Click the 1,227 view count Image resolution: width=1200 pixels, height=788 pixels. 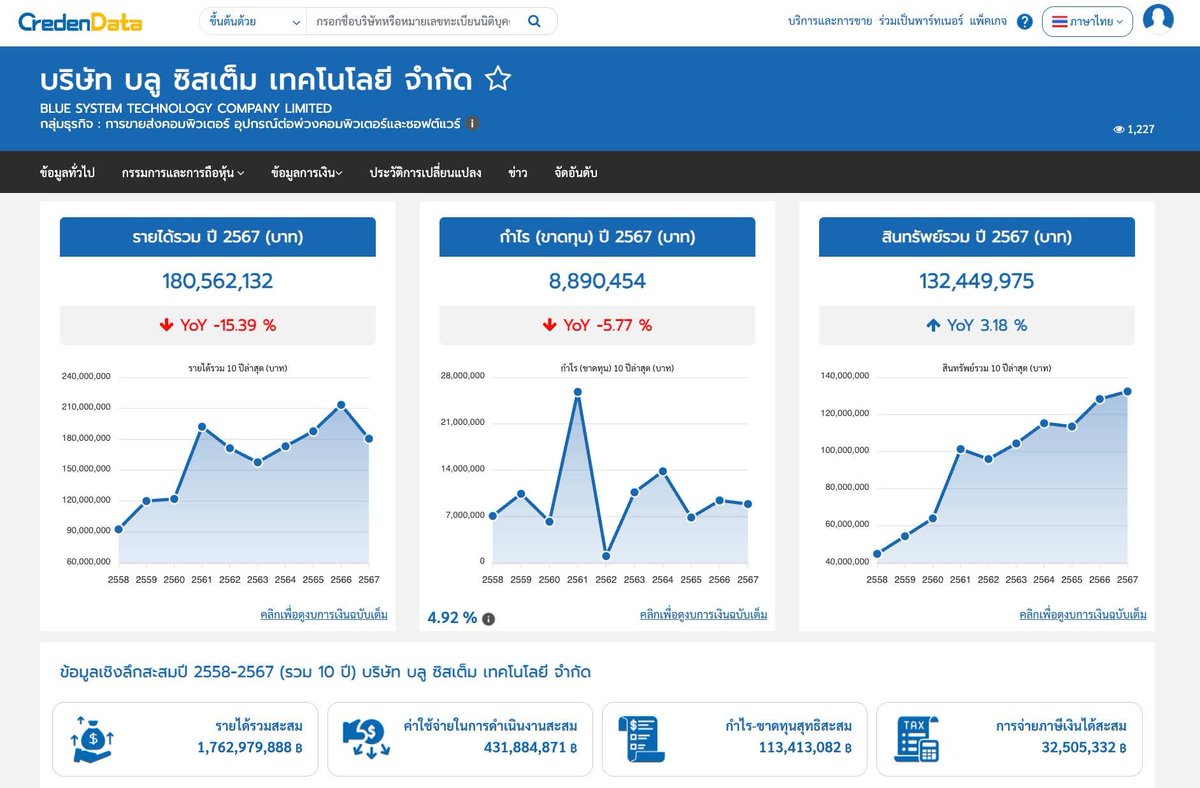point(1141,129)
